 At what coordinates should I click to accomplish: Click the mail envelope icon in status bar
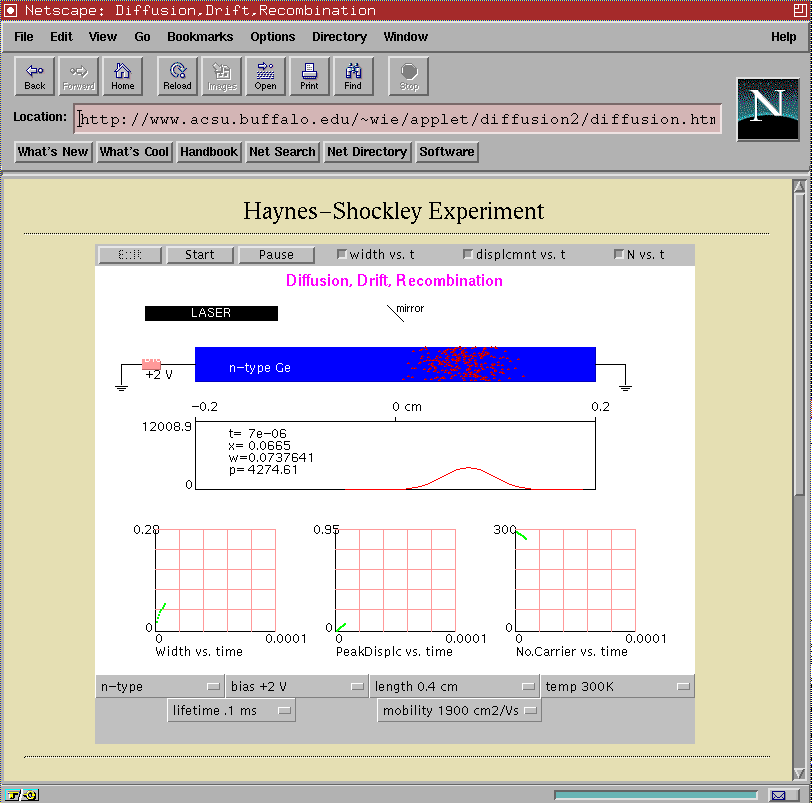(778, 795)
